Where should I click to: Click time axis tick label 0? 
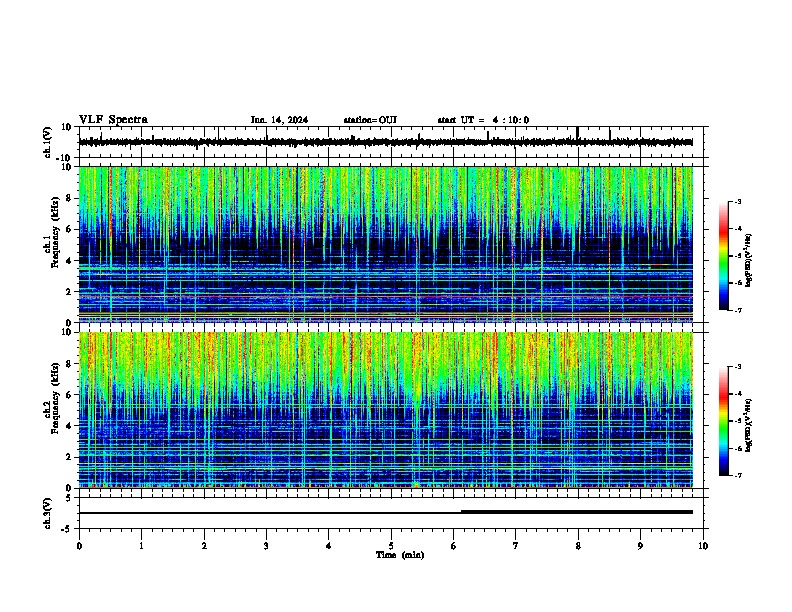[79, 546]
